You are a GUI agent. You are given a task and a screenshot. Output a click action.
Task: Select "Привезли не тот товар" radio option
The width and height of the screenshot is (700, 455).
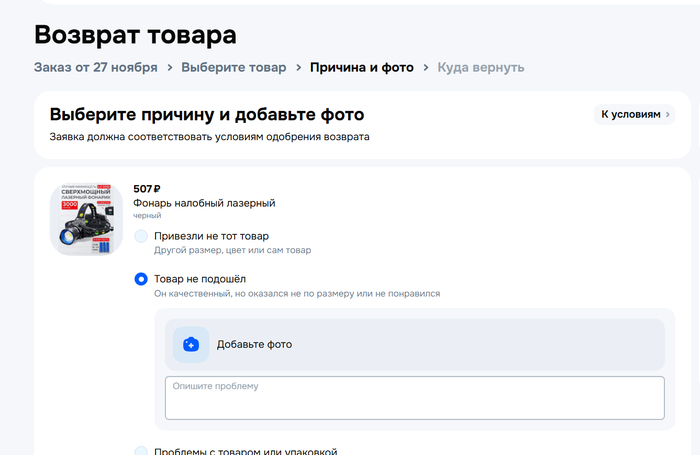point(141,237)
